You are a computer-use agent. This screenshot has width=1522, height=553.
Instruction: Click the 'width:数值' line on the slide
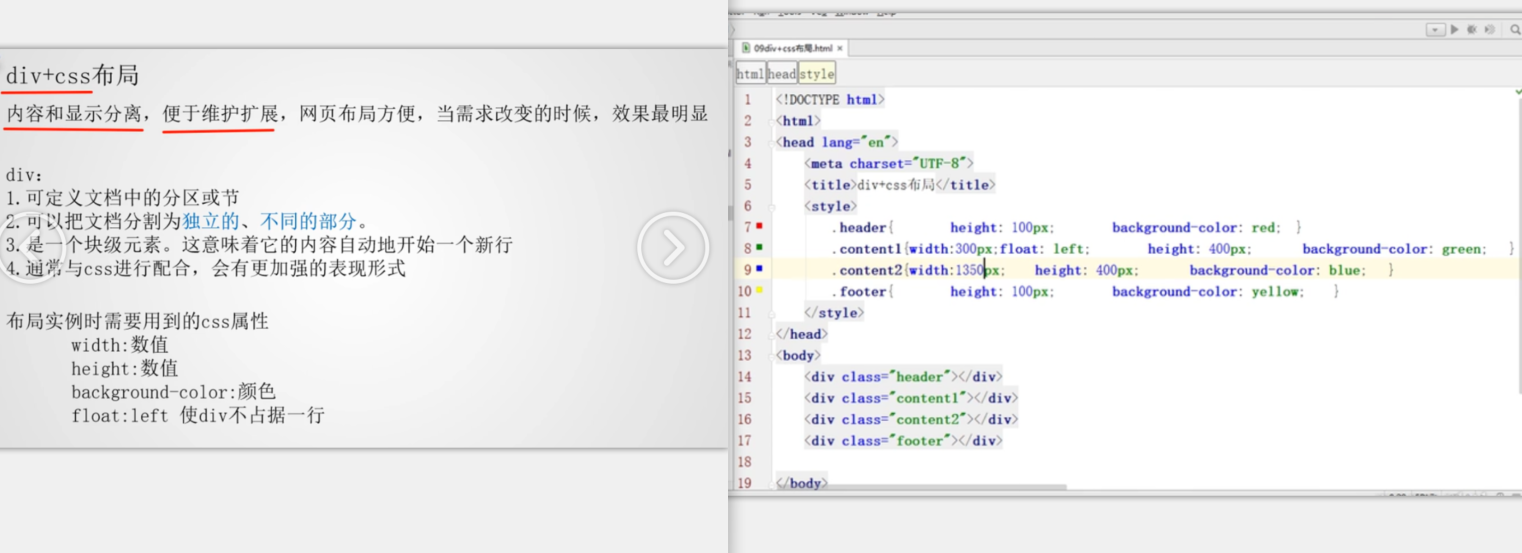[119, 345]
